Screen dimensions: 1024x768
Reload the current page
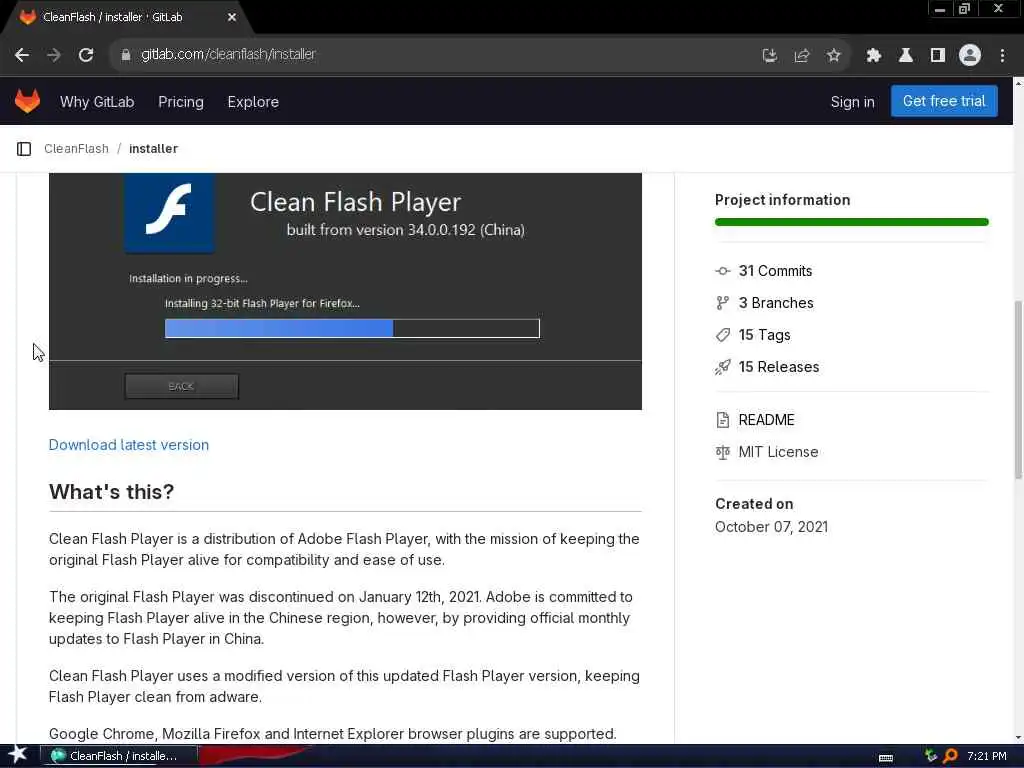click(86, 55)
